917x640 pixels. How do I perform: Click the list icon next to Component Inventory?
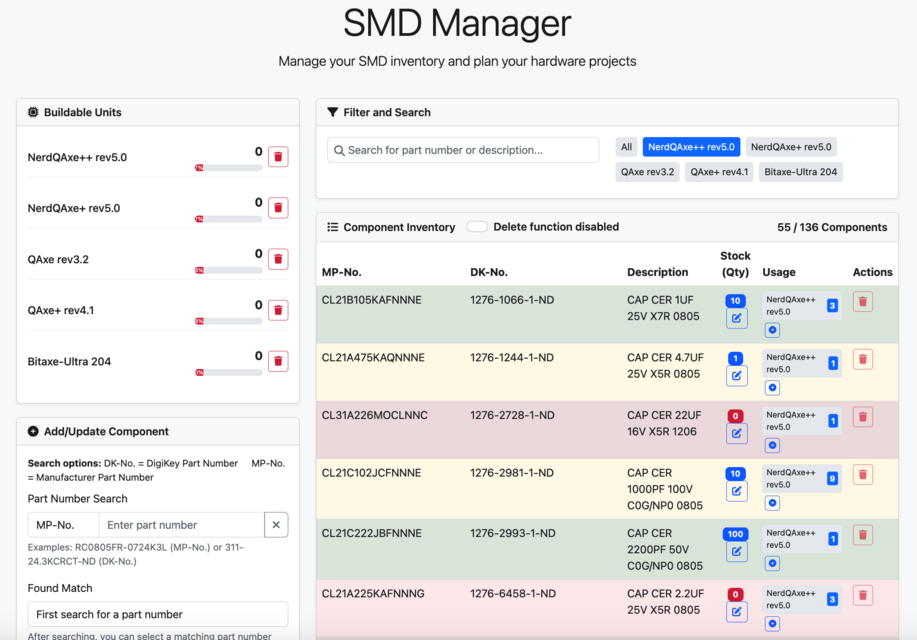click(332, 227)
